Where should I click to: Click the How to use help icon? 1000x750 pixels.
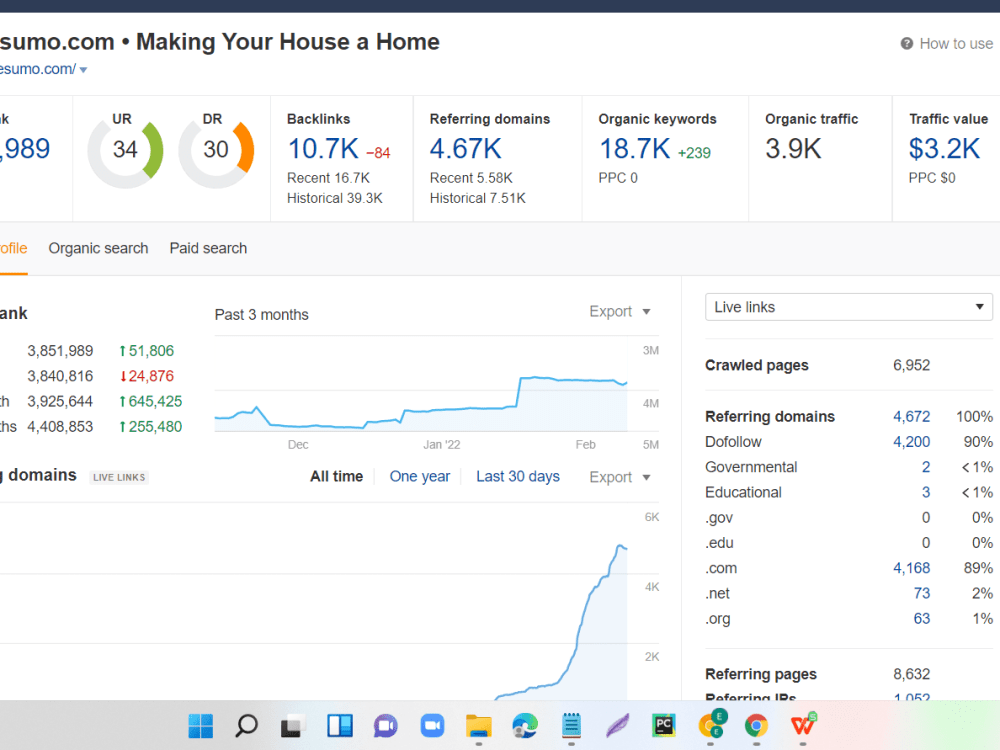pyautogui.click(x=906, y=43)
